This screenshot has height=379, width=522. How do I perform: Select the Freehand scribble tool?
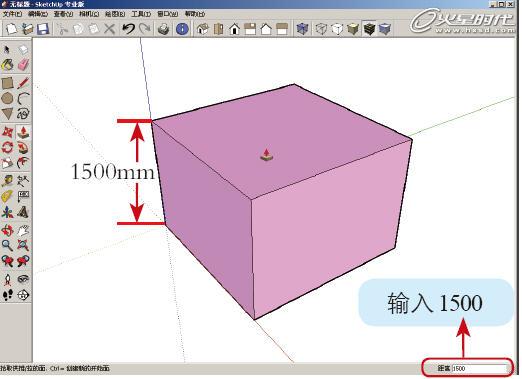[23, 114]
